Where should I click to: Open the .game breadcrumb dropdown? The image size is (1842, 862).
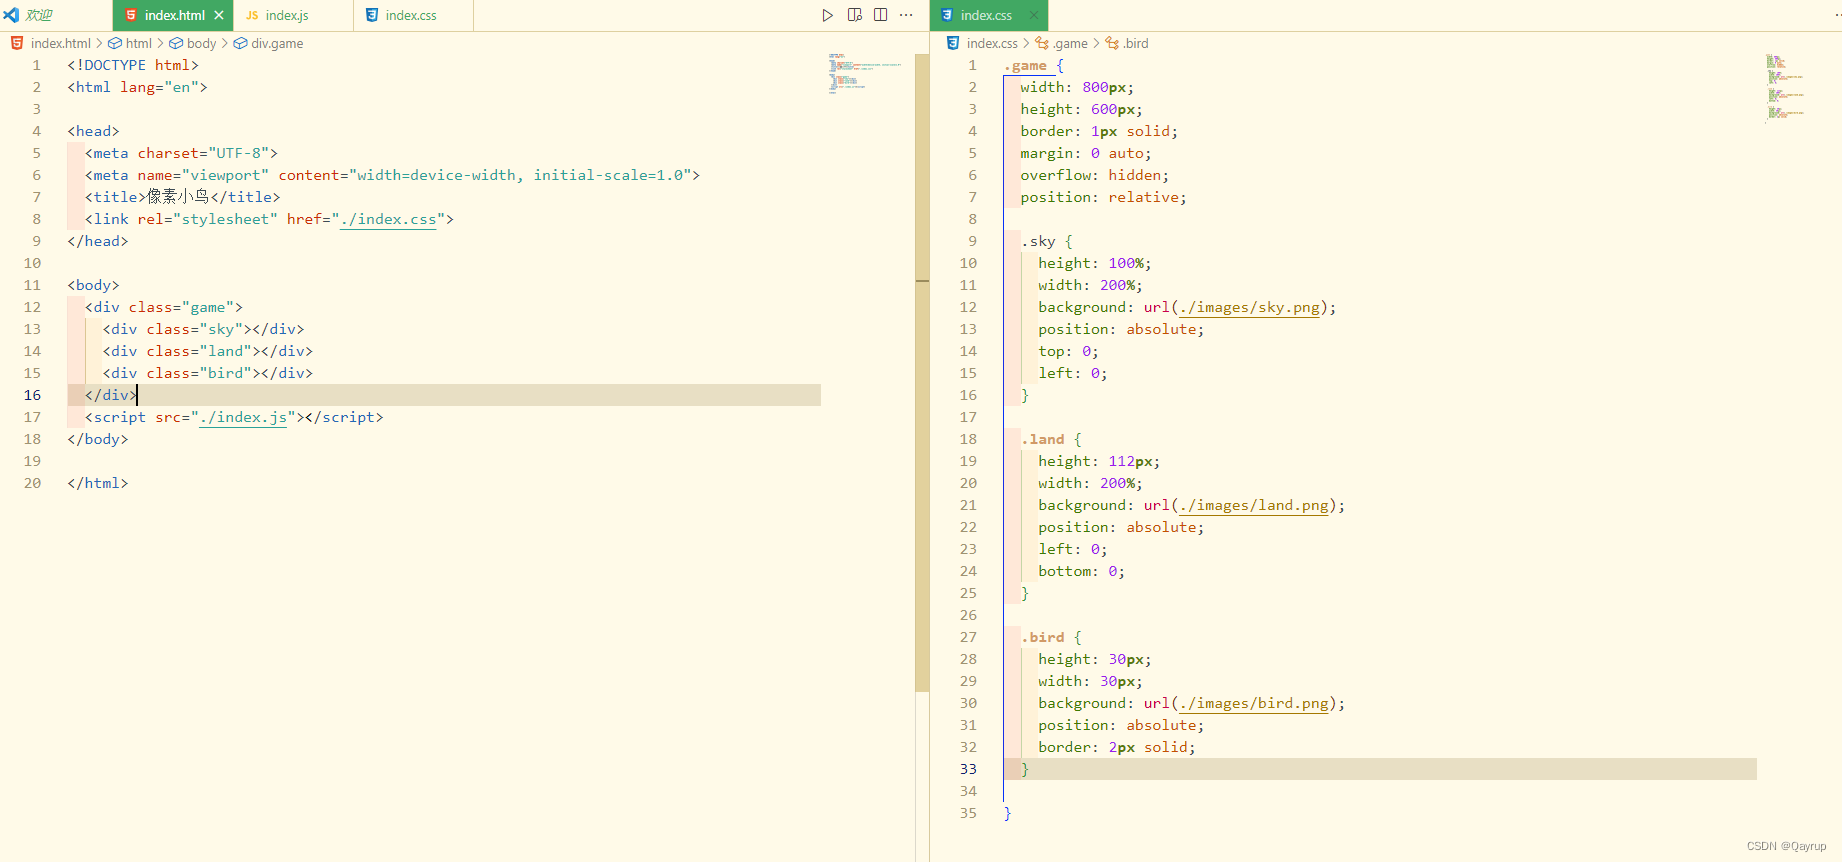1070,43
